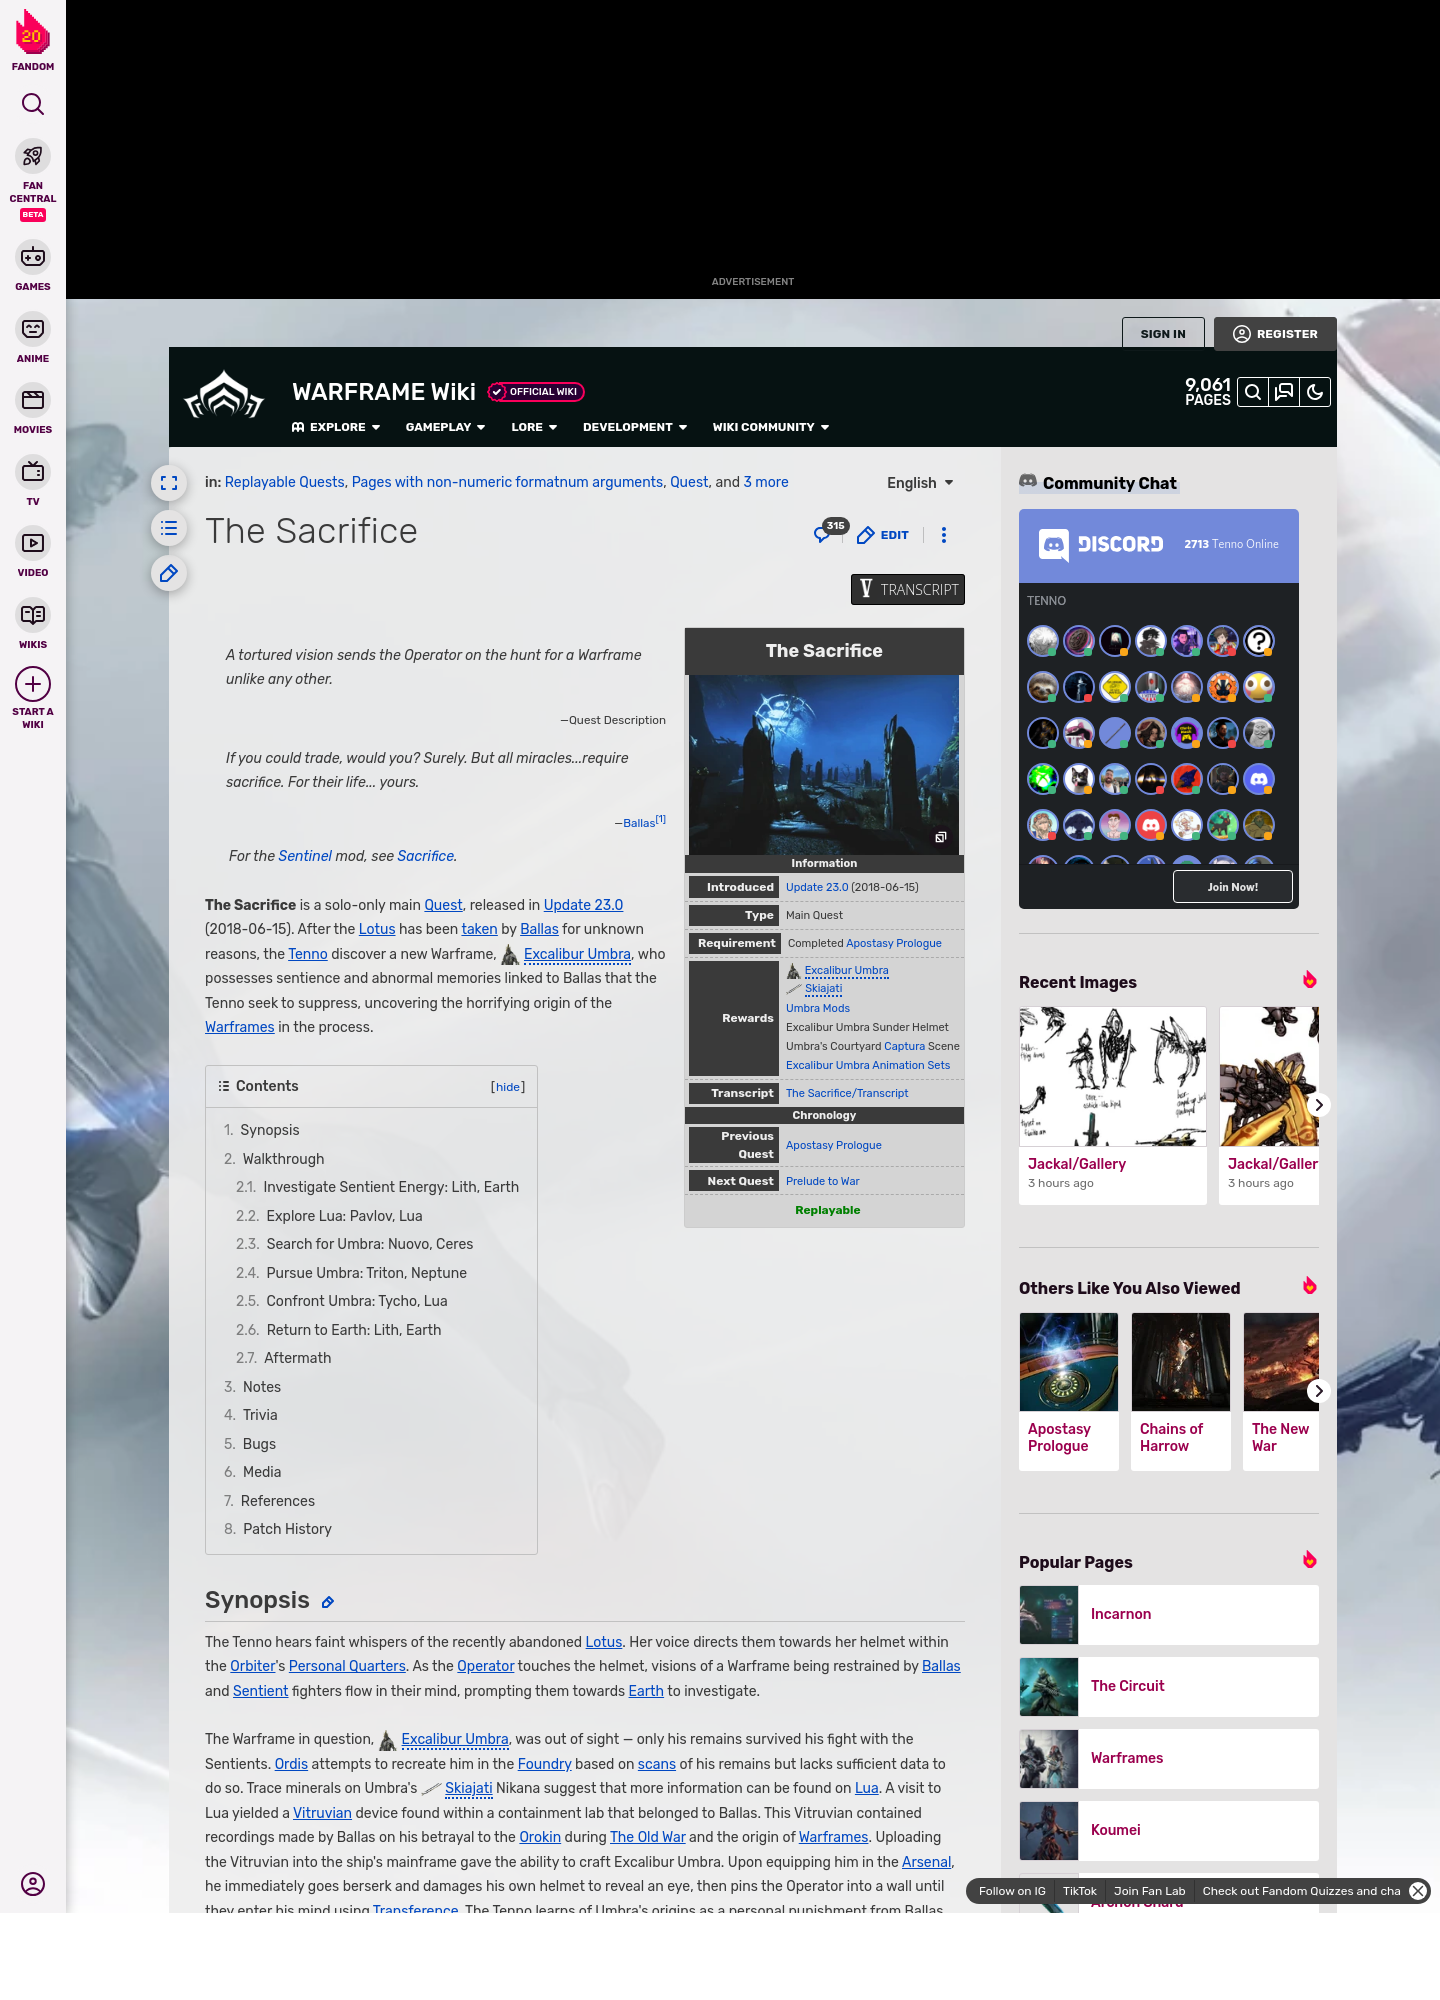This screenshot has height=2000, width=1440.
Task: Open the Replayable Quests category link
Action: (x=285, y=482)
